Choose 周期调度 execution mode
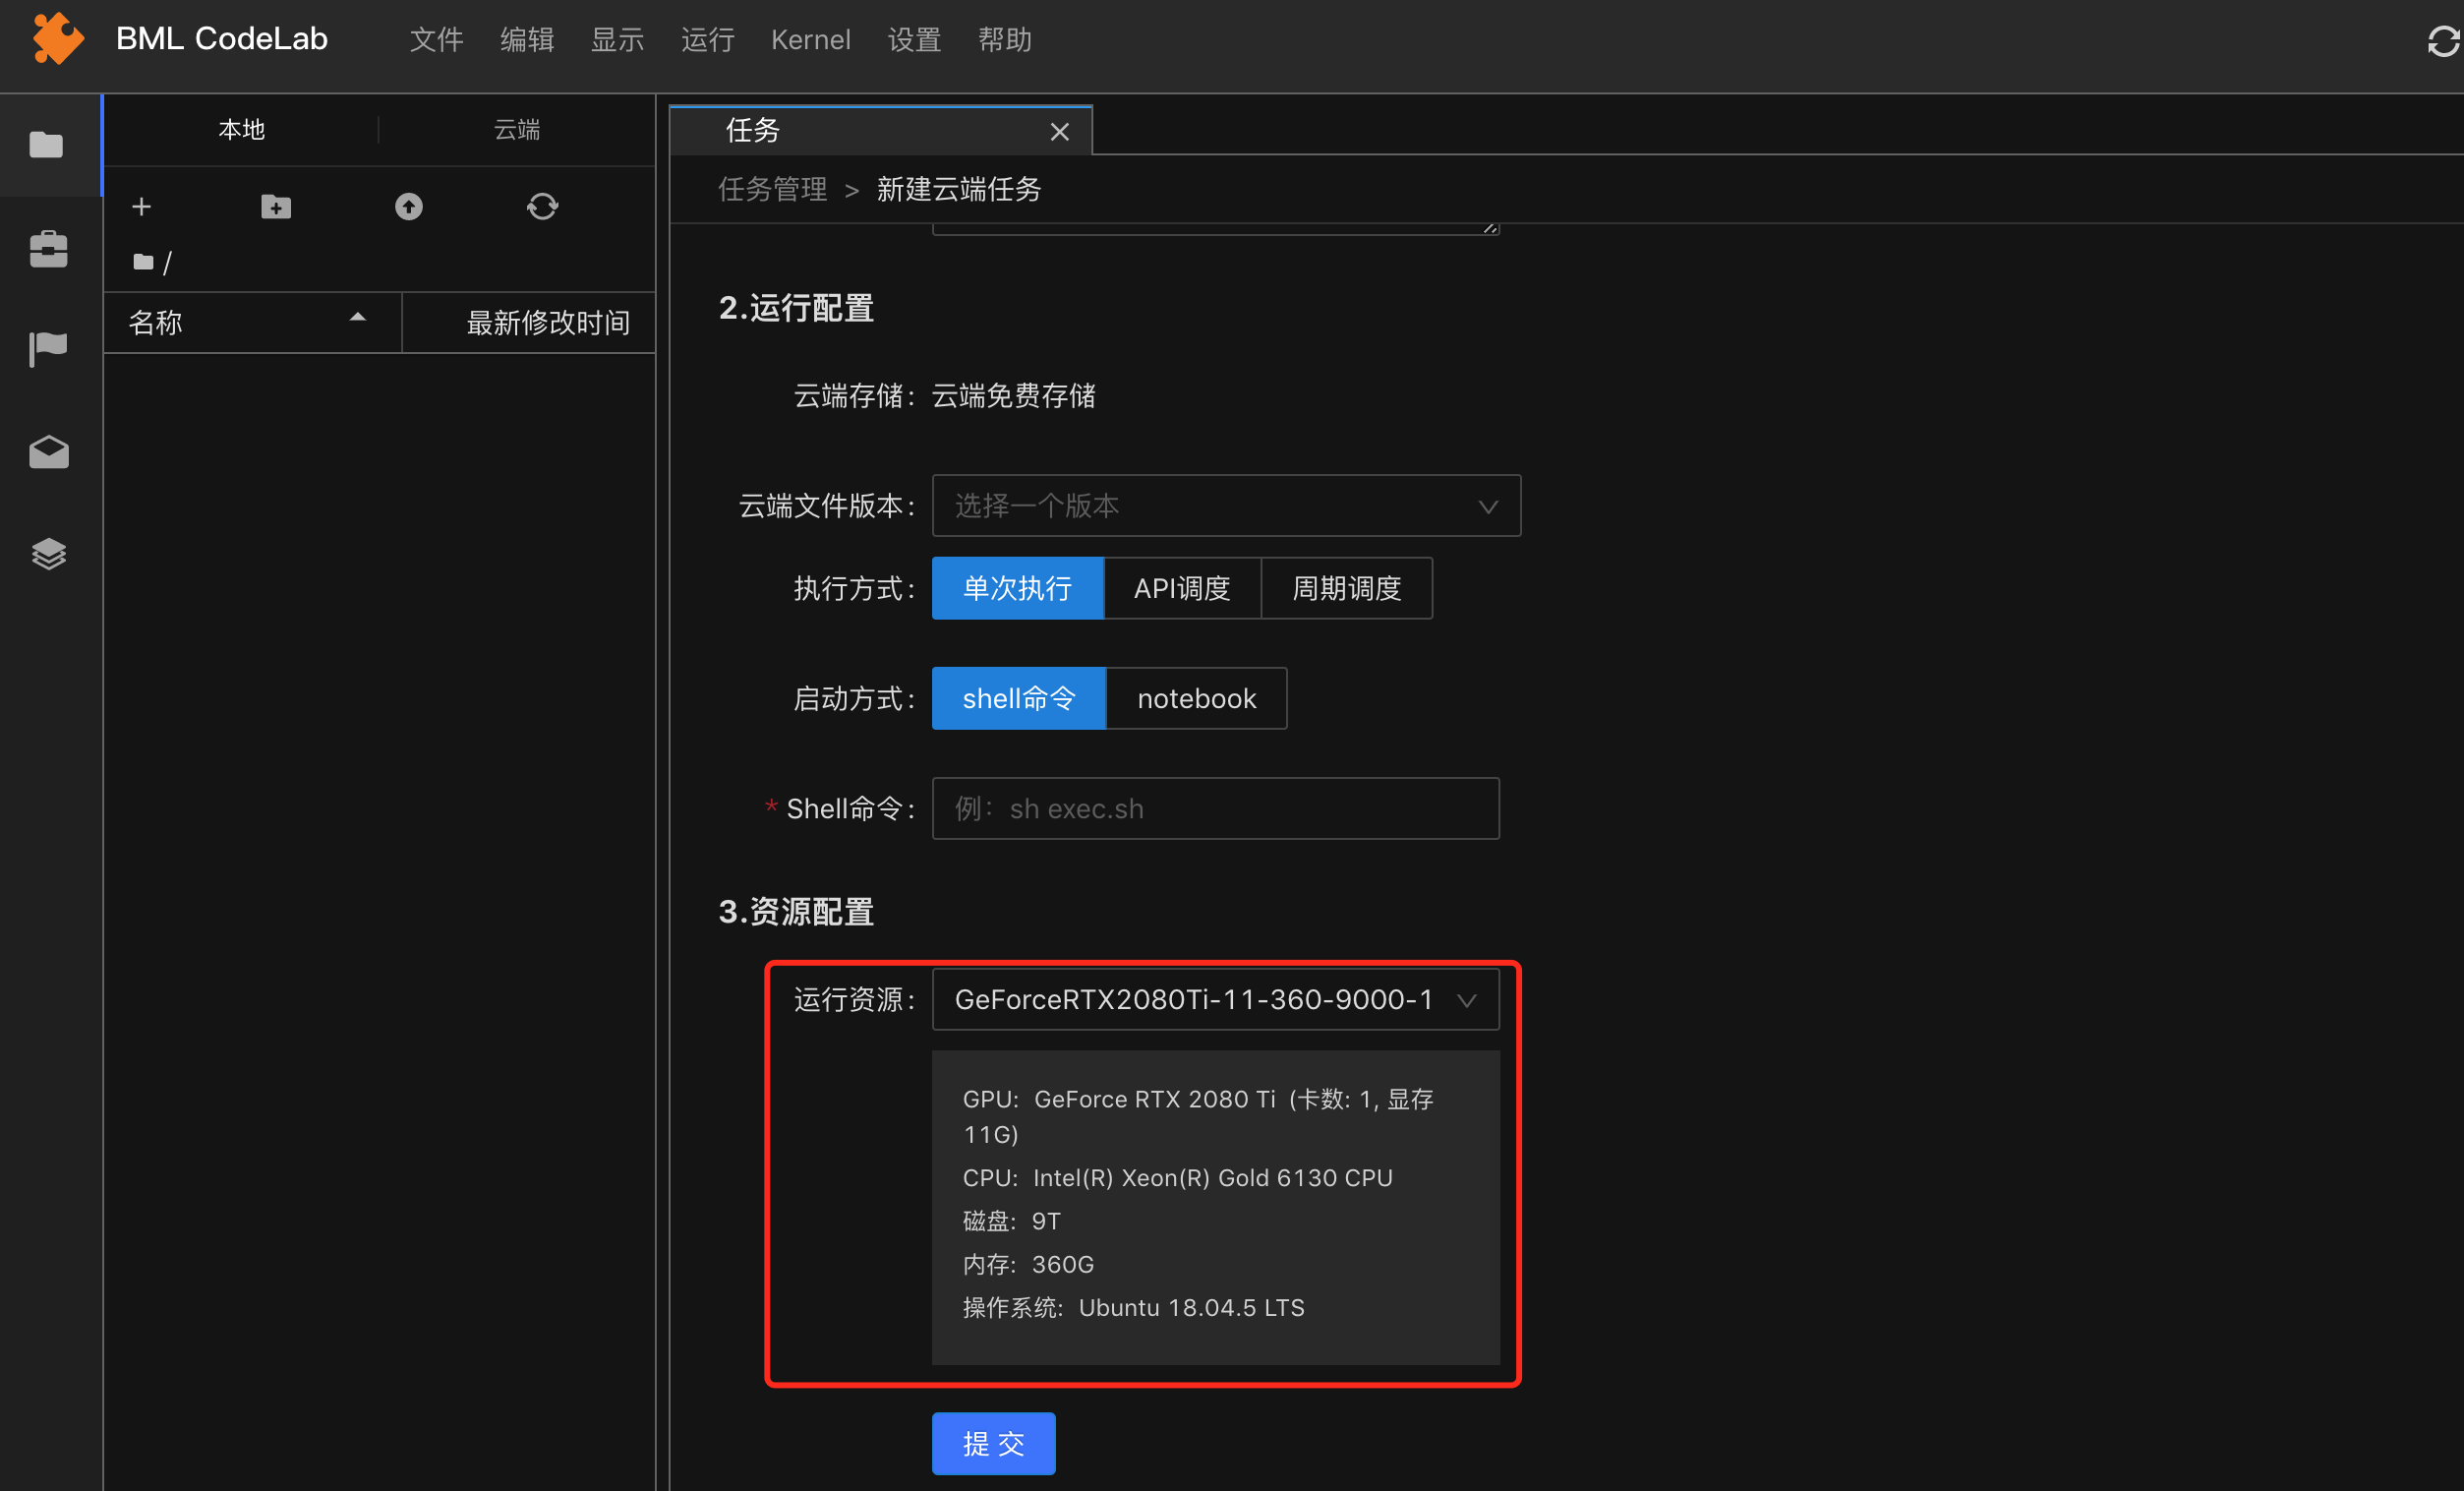The image size is (2464, 1491). 1347,588
